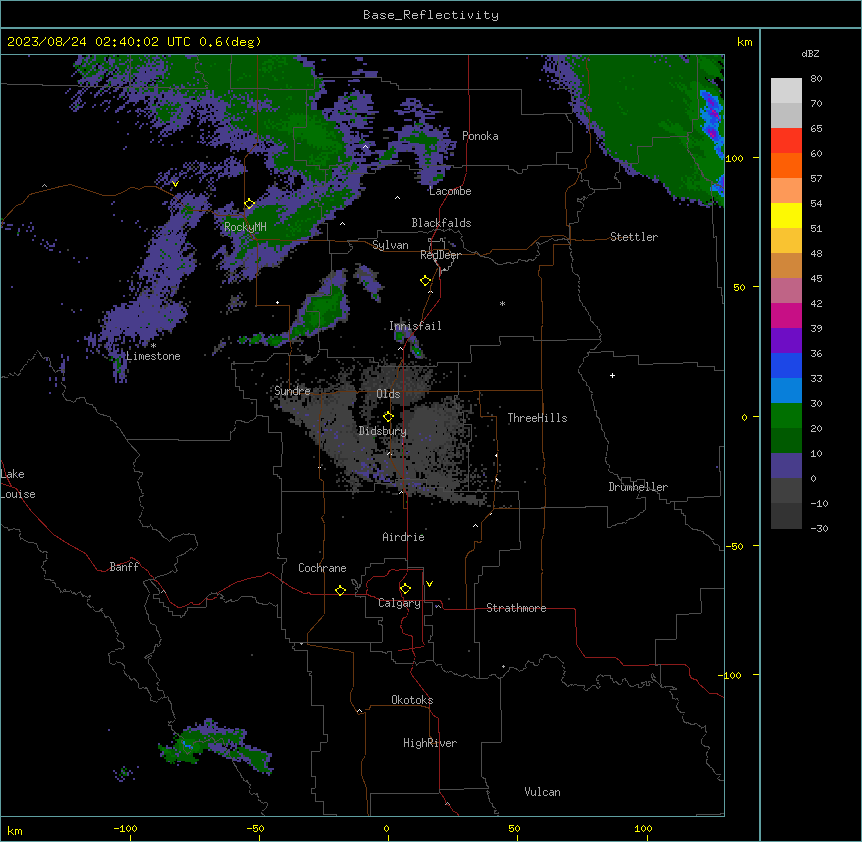Click the yellow V marker east of Calgary
This screenshot has height=842, width=862.
pos(429,584)
